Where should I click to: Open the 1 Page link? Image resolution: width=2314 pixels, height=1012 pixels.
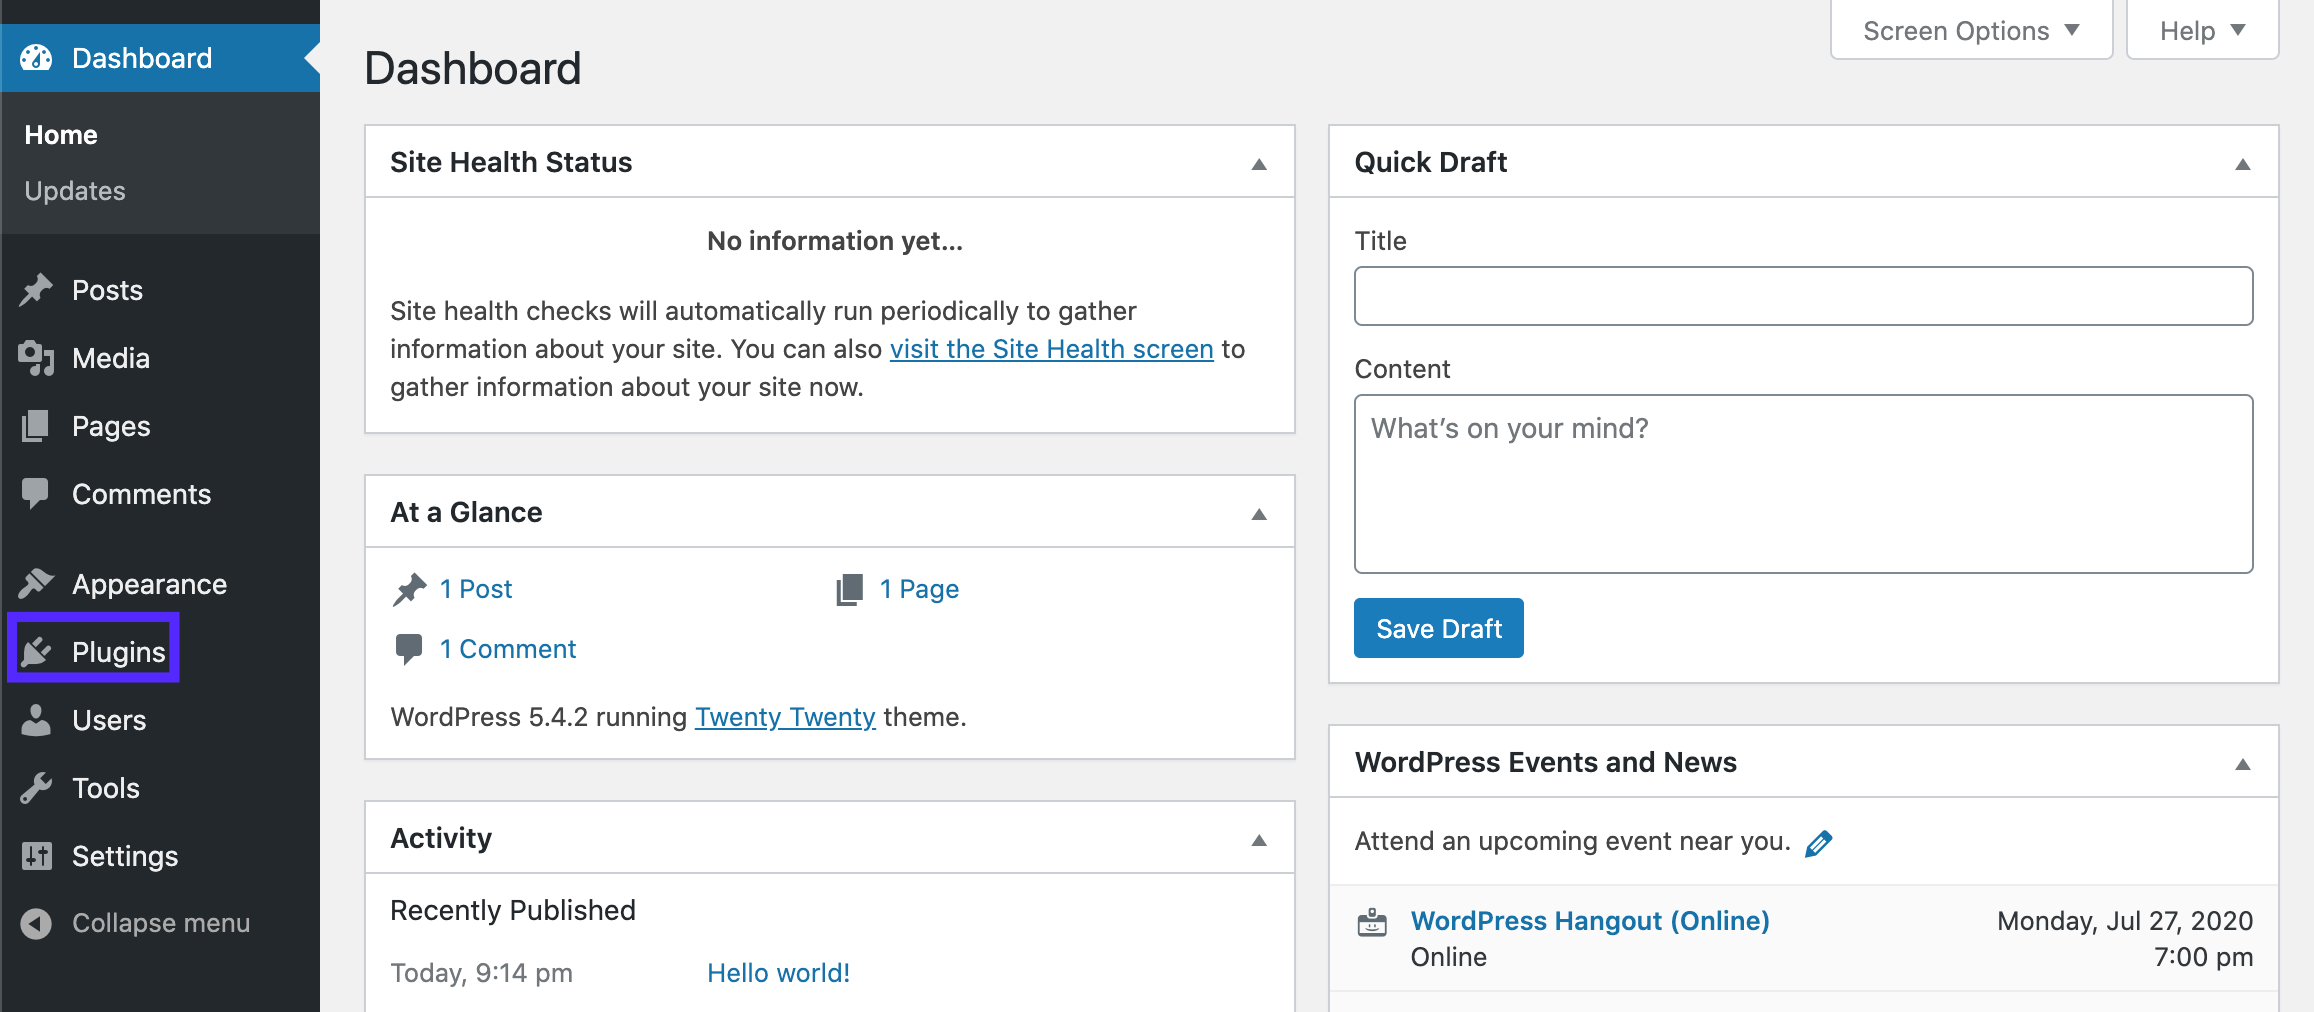[919, 589]
